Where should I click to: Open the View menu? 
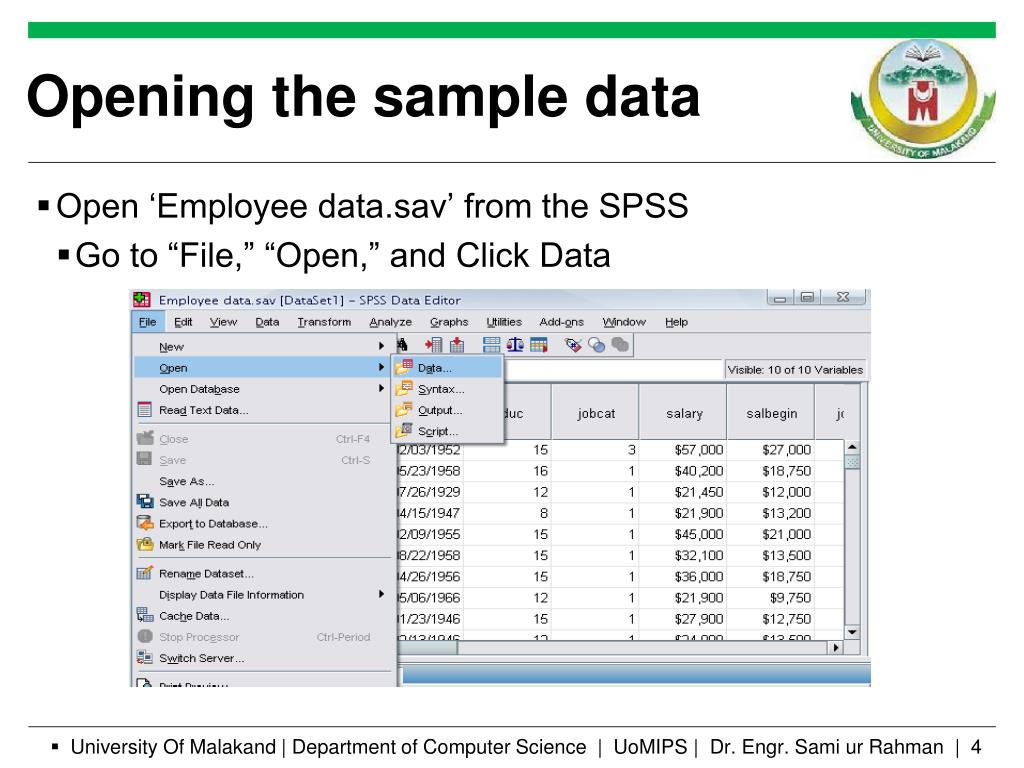[x=223, y=322]
